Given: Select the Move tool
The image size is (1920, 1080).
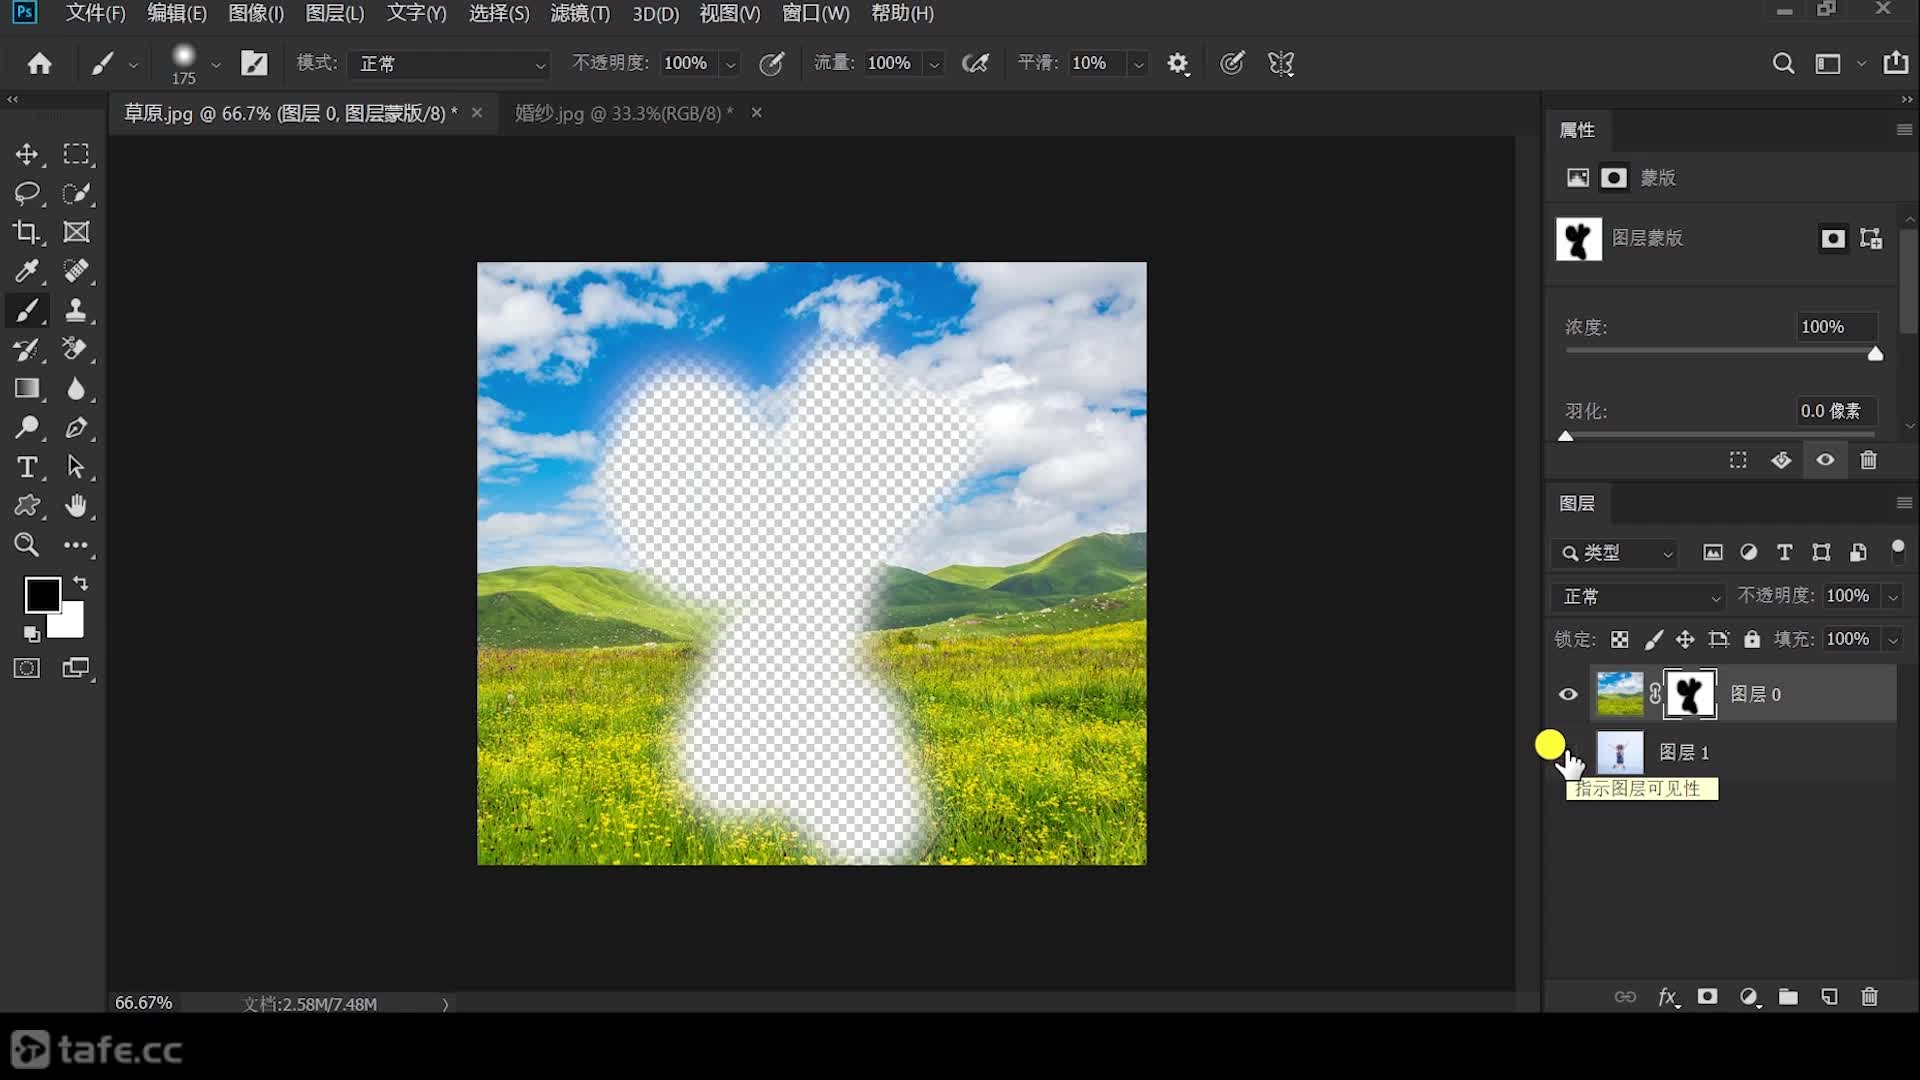Looking at the screenshot, I should [27, 154].
